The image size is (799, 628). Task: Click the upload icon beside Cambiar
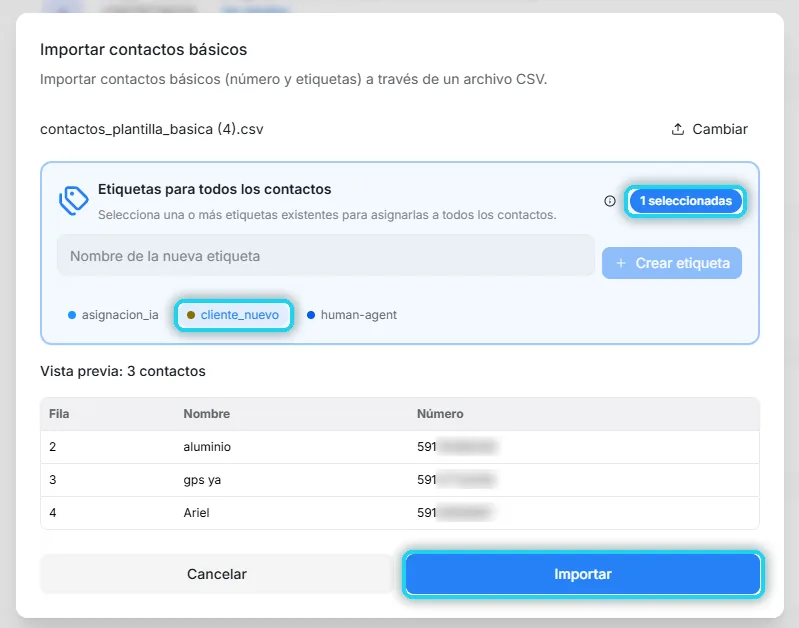678,129
